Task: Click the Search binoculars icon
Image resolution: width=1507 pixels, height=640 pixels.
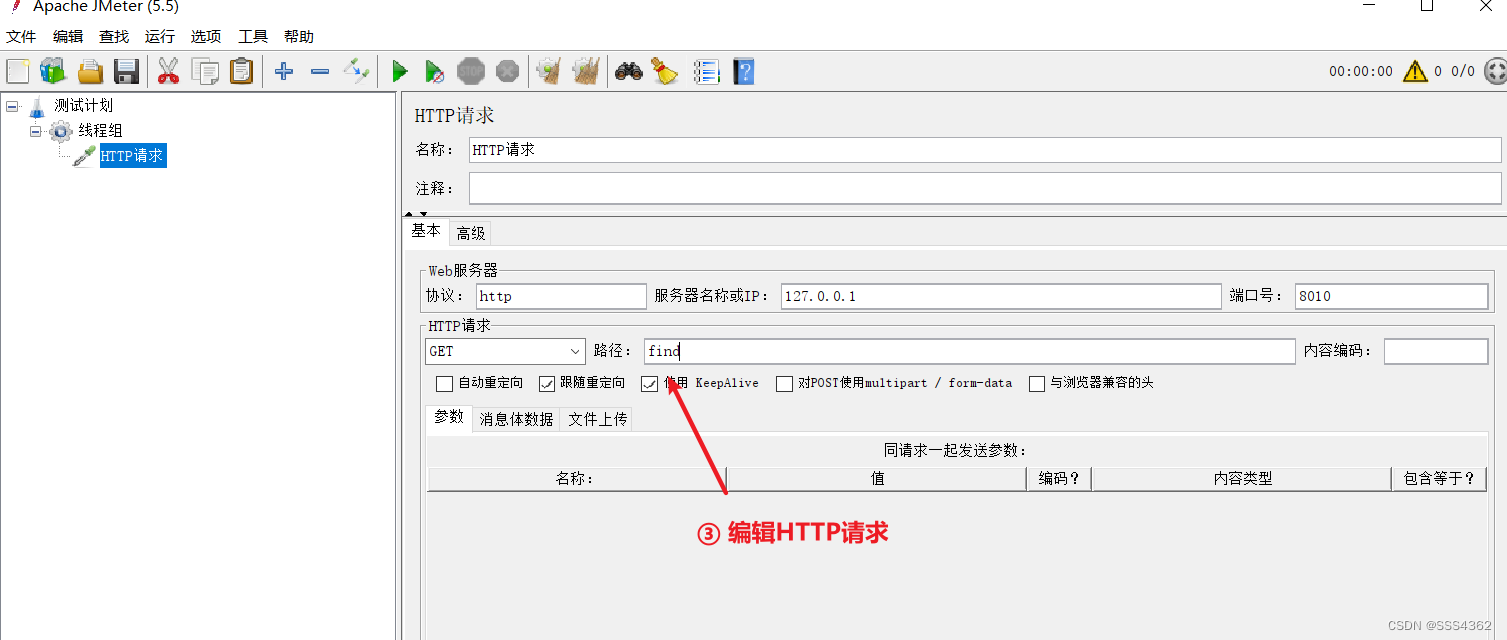Action: (x=628, y=71)
